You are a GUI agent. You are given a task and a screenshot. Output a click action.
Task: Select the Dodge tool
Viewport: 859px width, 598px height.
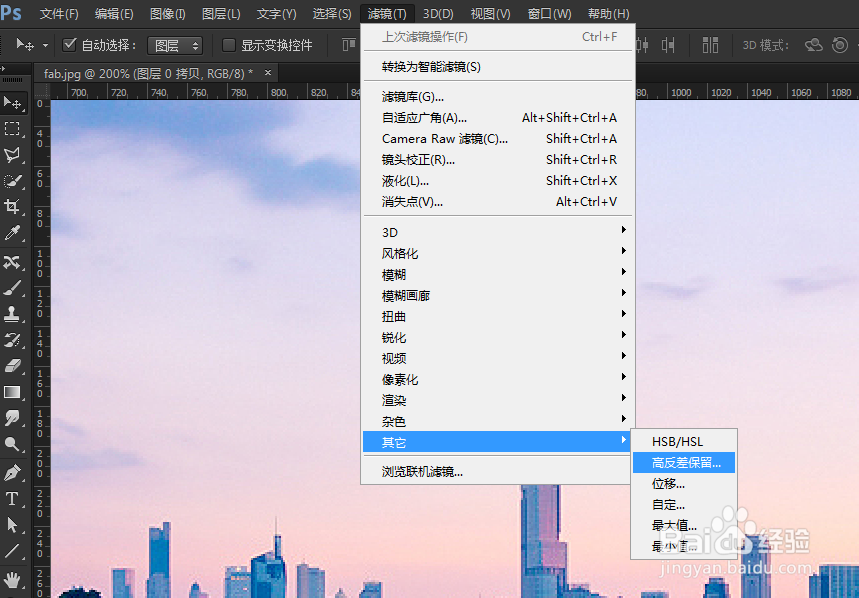click(12, 444)
